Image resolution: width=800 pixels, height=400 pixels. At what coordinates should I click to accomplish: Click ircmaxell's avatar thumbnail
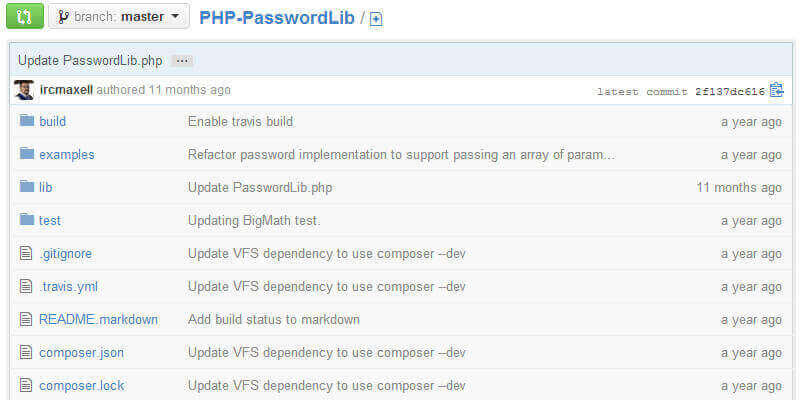click(x=24, y=90)
